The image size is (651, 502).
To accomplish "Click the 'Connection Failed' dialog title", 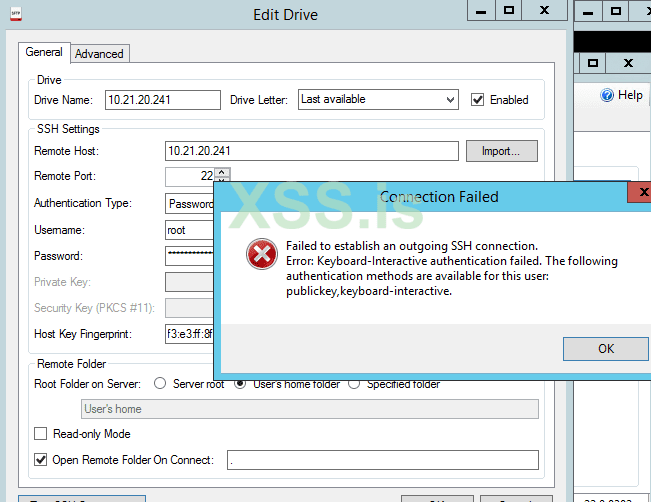I will pyautogui.click(x=439, y=196).
